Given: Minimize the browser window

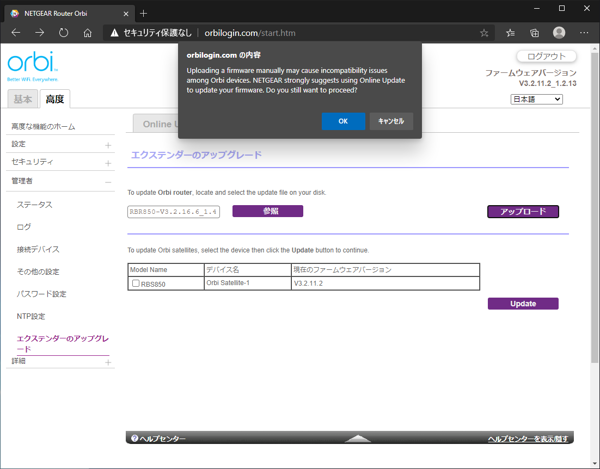Looking at the screenshot, I should coord(537,8).
